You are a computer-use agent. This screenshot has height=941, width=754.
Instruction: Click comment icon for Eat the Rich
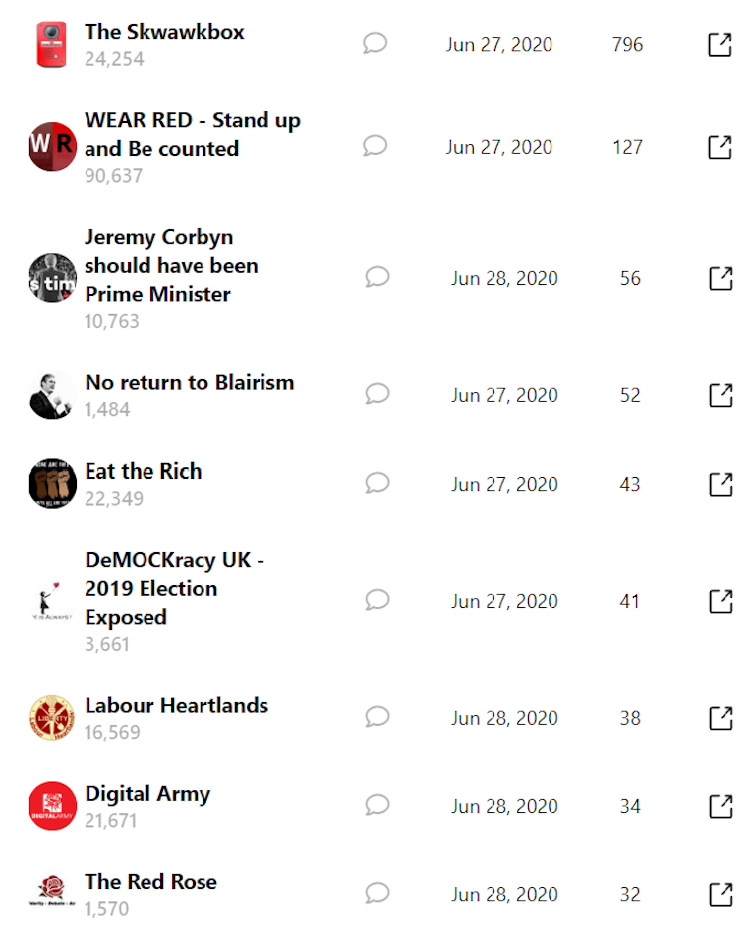pyautogui.click(x=377, y=484)
